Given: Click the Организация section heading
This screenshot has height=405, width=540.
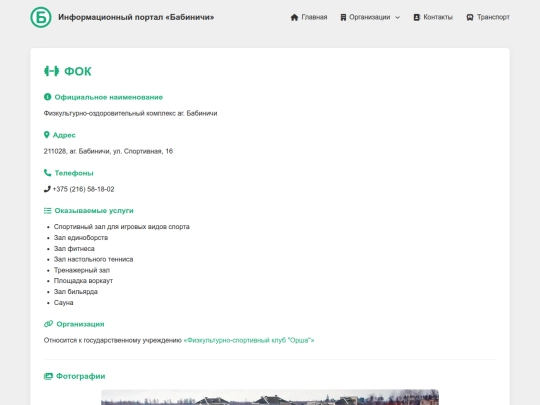Looking at the screenshot, I should pyautogui.click(x=80, y=324).
